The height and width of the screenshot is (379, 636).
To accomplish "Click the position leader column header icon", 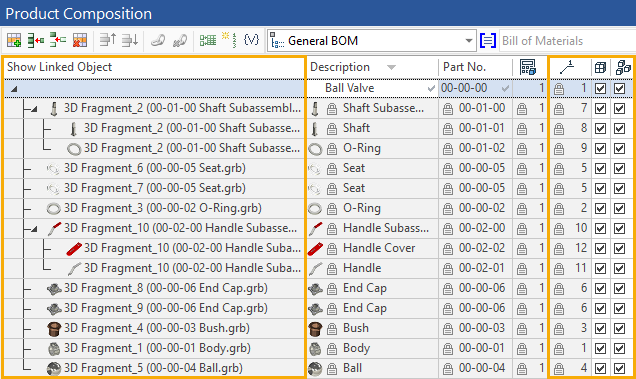I will (567, 67).
